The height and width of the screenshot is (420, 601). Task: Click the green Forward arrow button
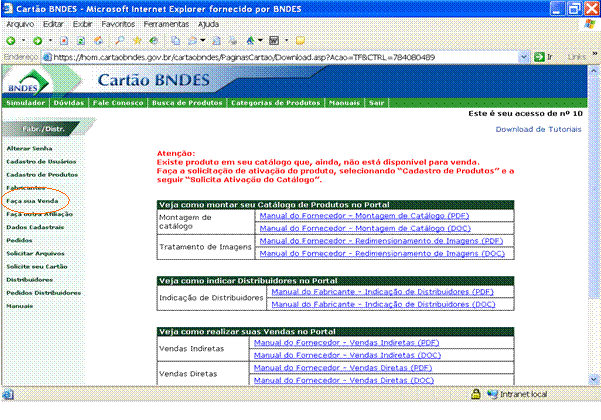tap(38, 41)
